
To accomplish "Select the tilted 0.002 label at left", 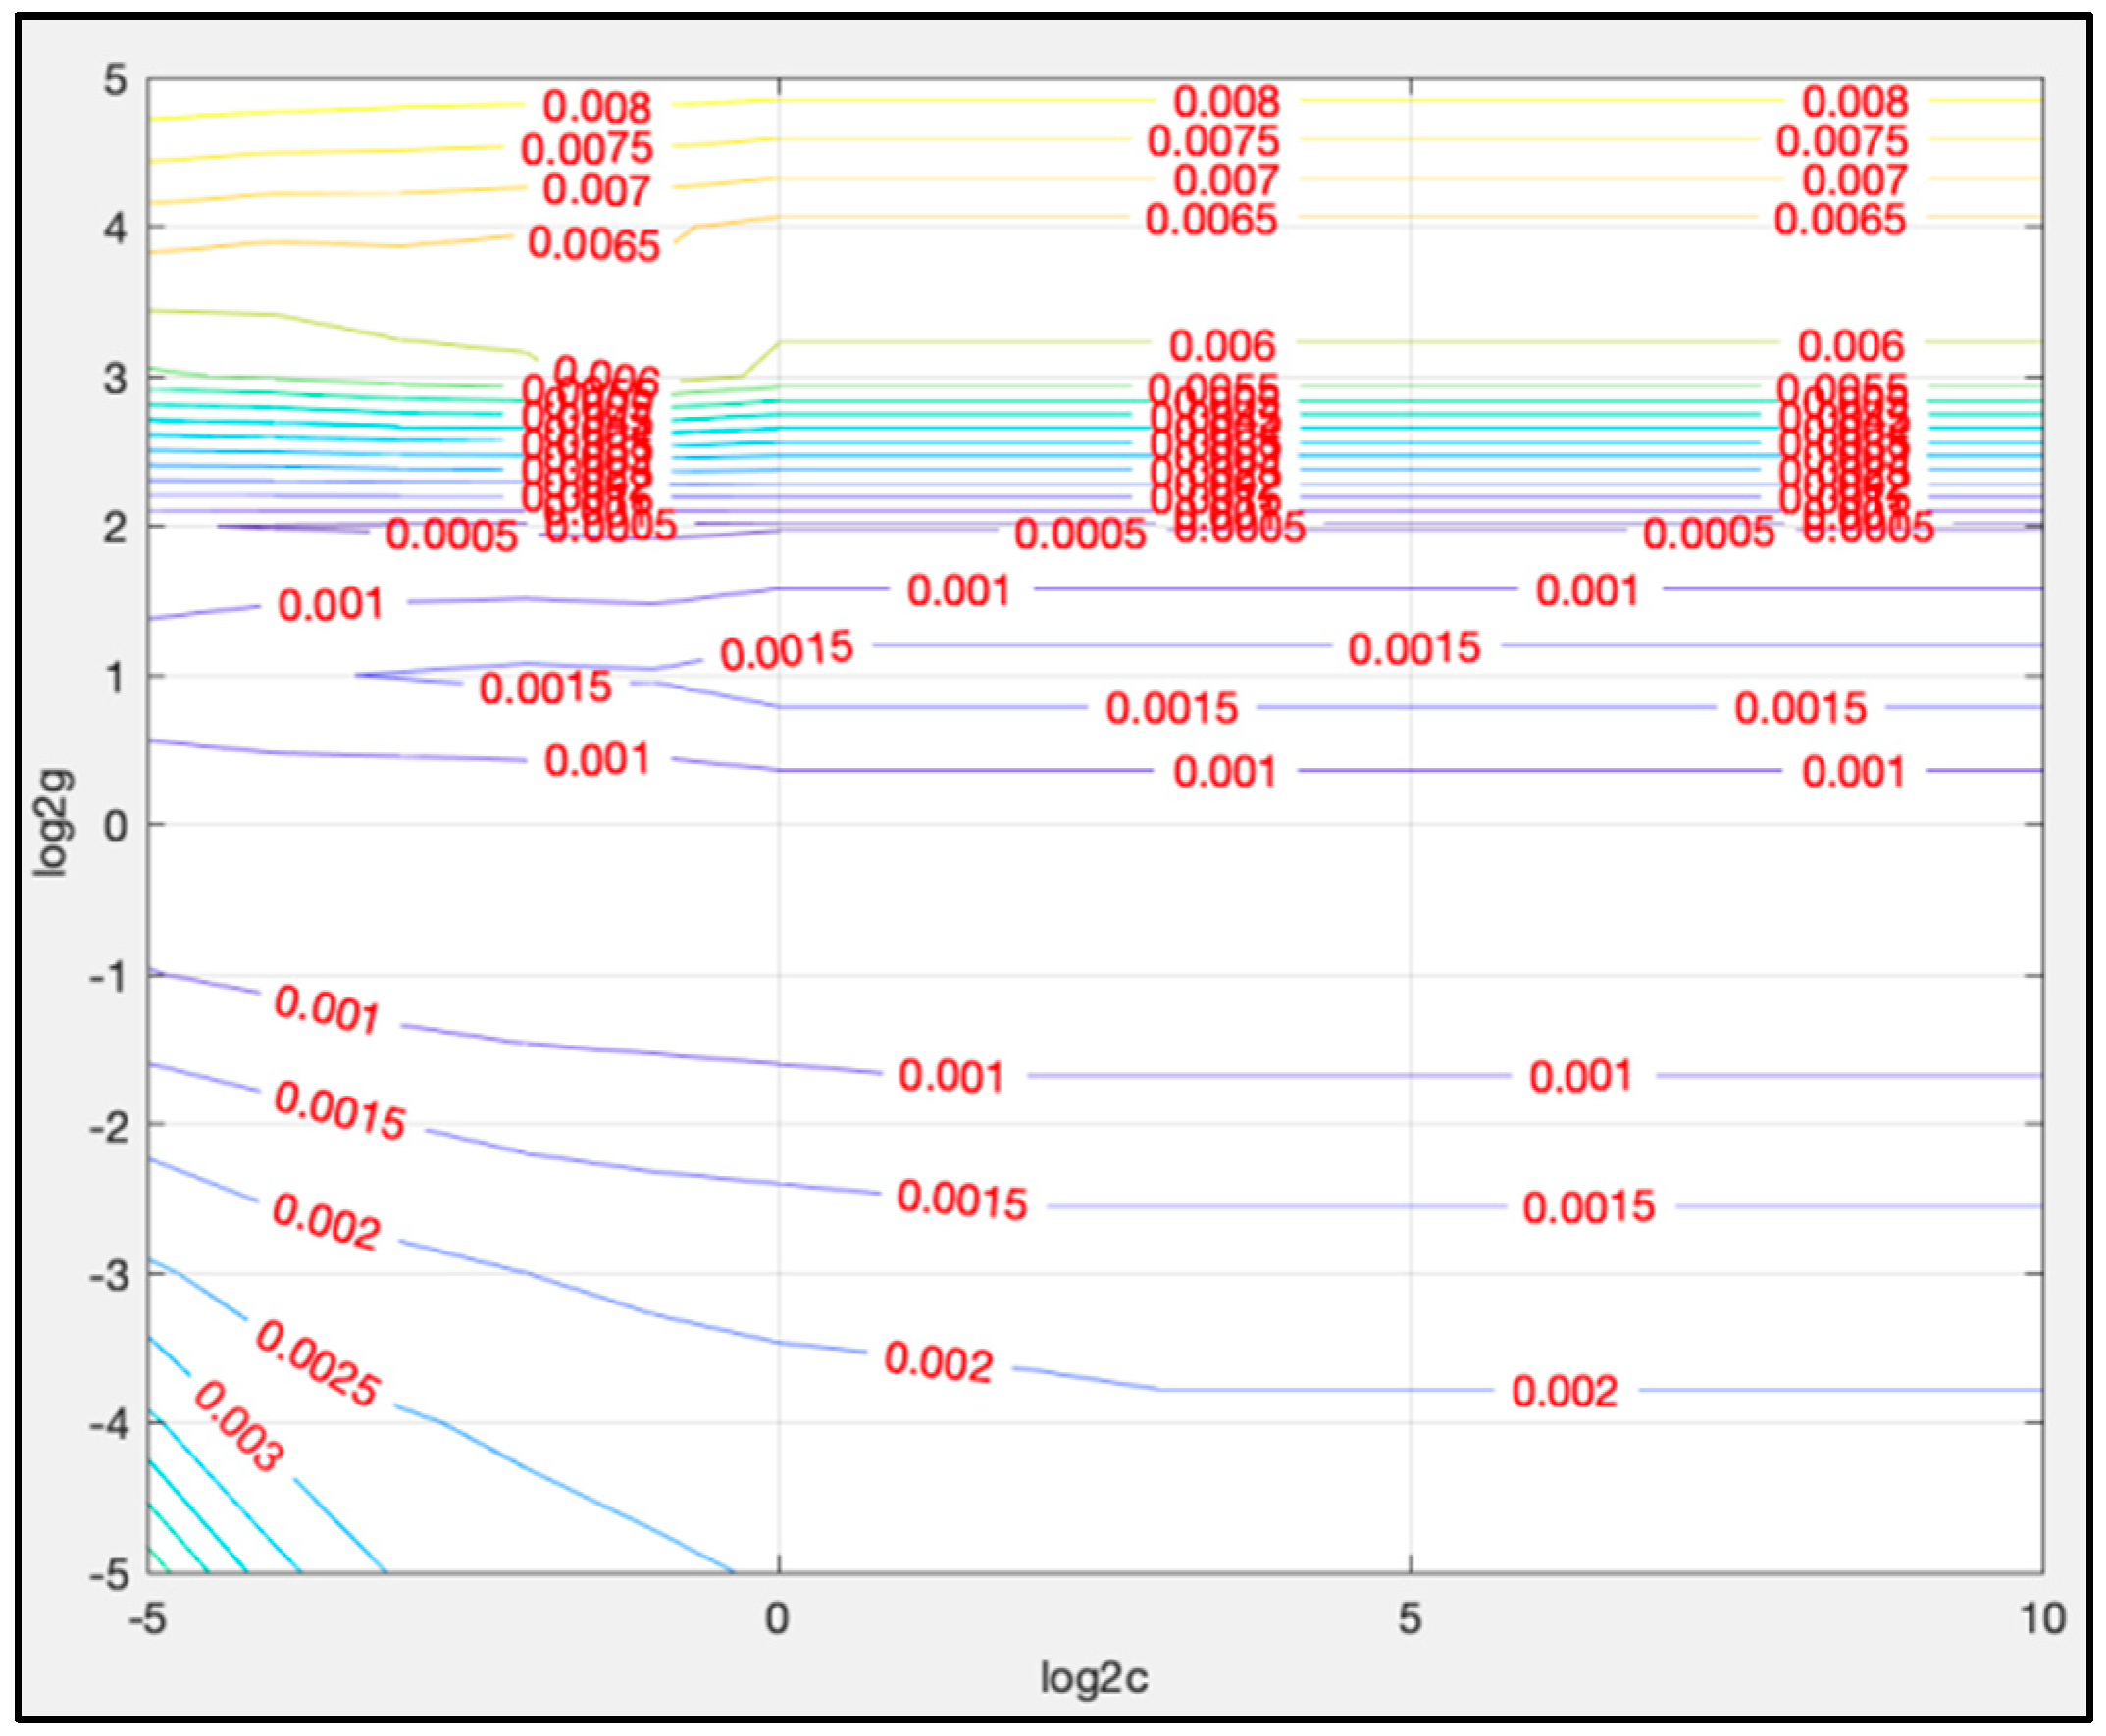I will pos(326,1222).
